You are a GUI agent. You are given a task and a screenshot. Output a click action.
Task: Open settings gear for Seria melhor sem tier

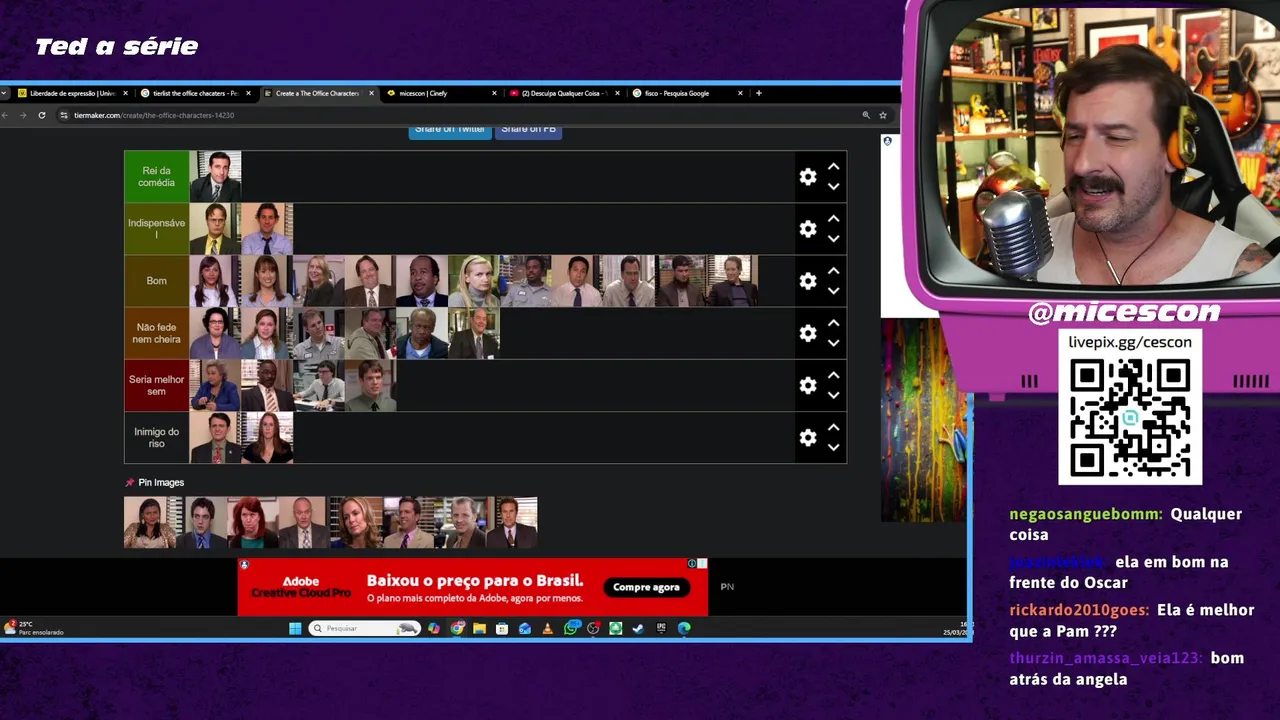click(808, 385)
